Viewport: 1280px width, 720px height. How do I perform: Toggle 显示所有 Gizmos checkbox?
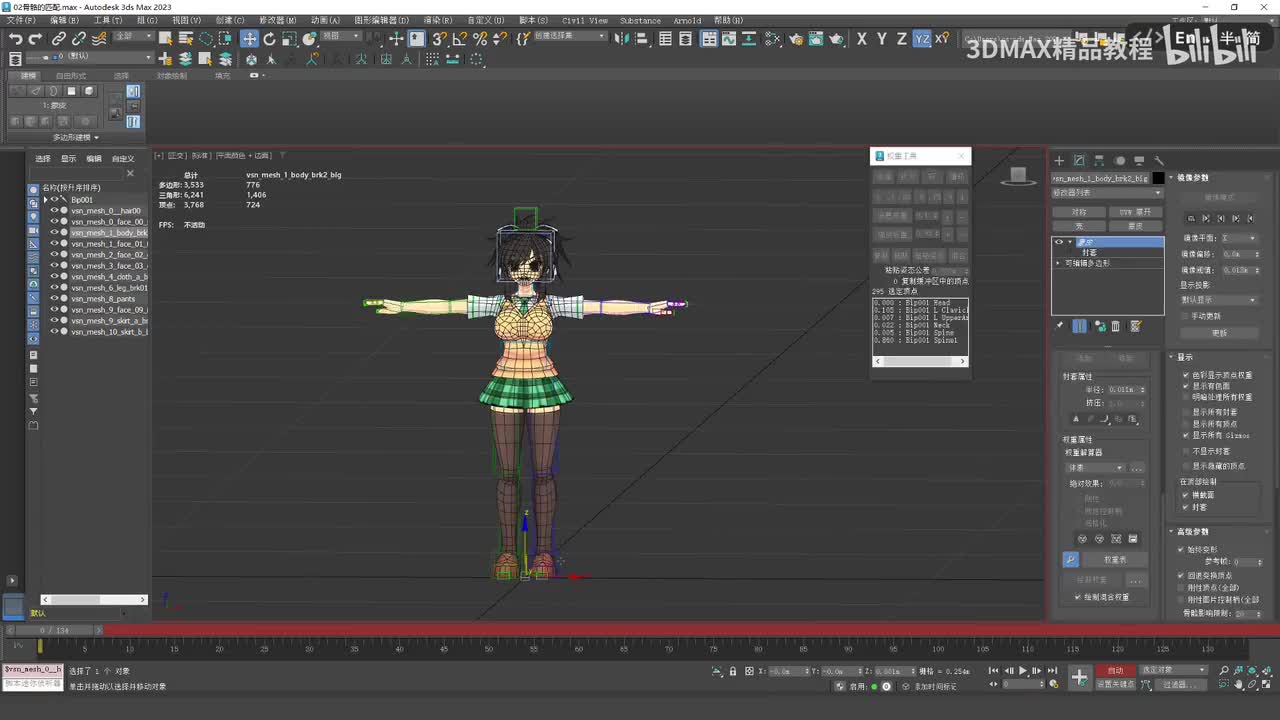coord(1186,435)
